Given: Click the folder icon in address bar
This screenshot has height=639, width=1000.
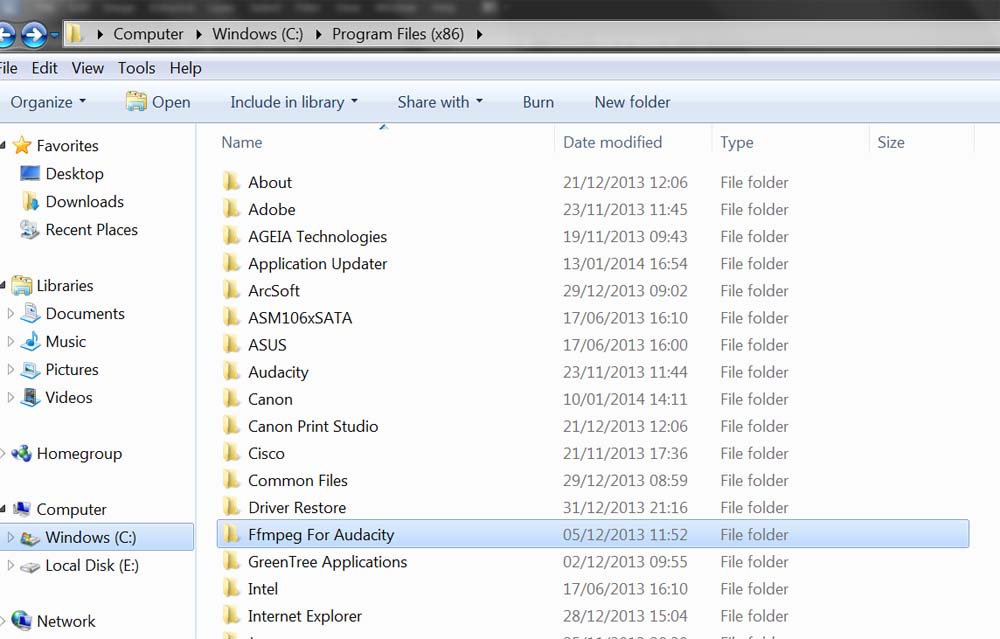Looking at the screenshot, I should pos(75,34).
